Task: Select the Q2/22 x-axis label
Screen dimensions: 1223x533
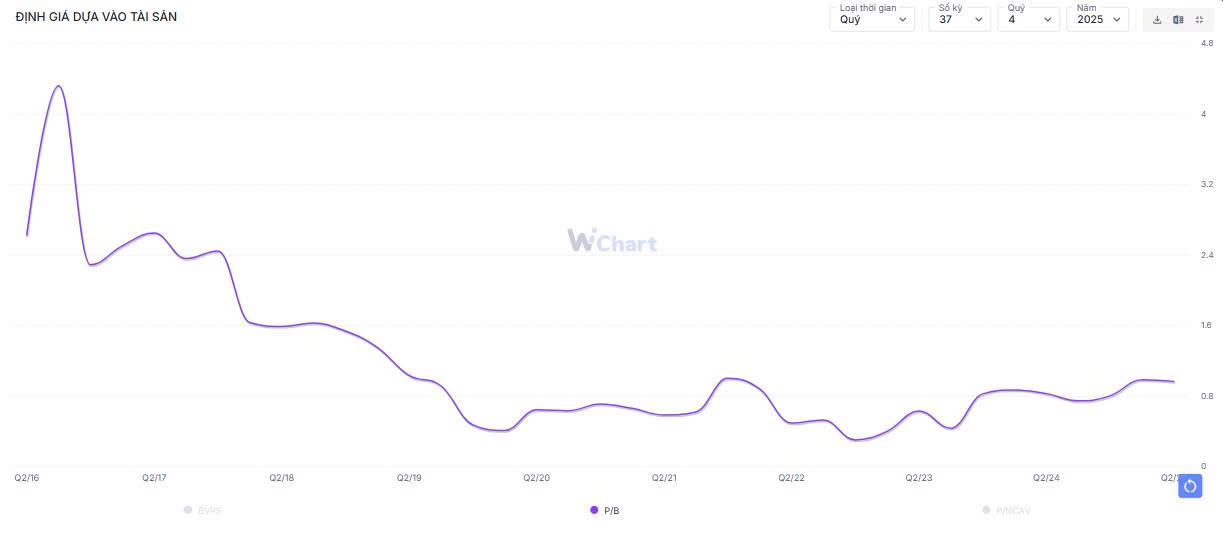Action: (x=792, y=478)
